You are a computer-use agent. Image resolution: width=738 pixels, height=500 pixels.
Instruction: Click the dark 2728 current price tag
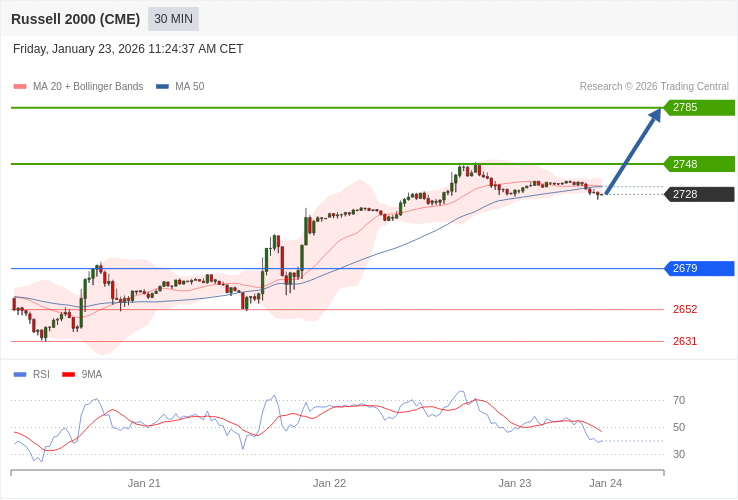pos(699,194)
